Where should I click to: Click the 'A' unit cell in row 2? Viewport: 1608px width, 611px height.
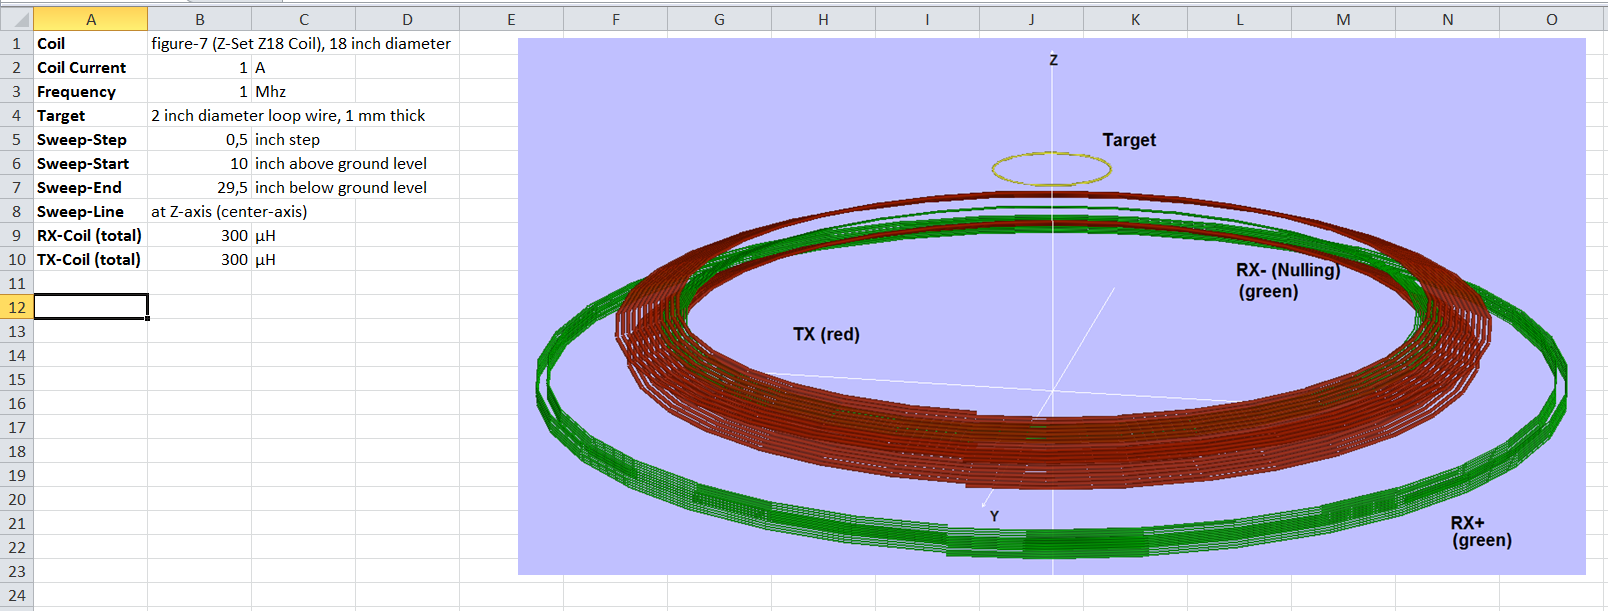304,67
